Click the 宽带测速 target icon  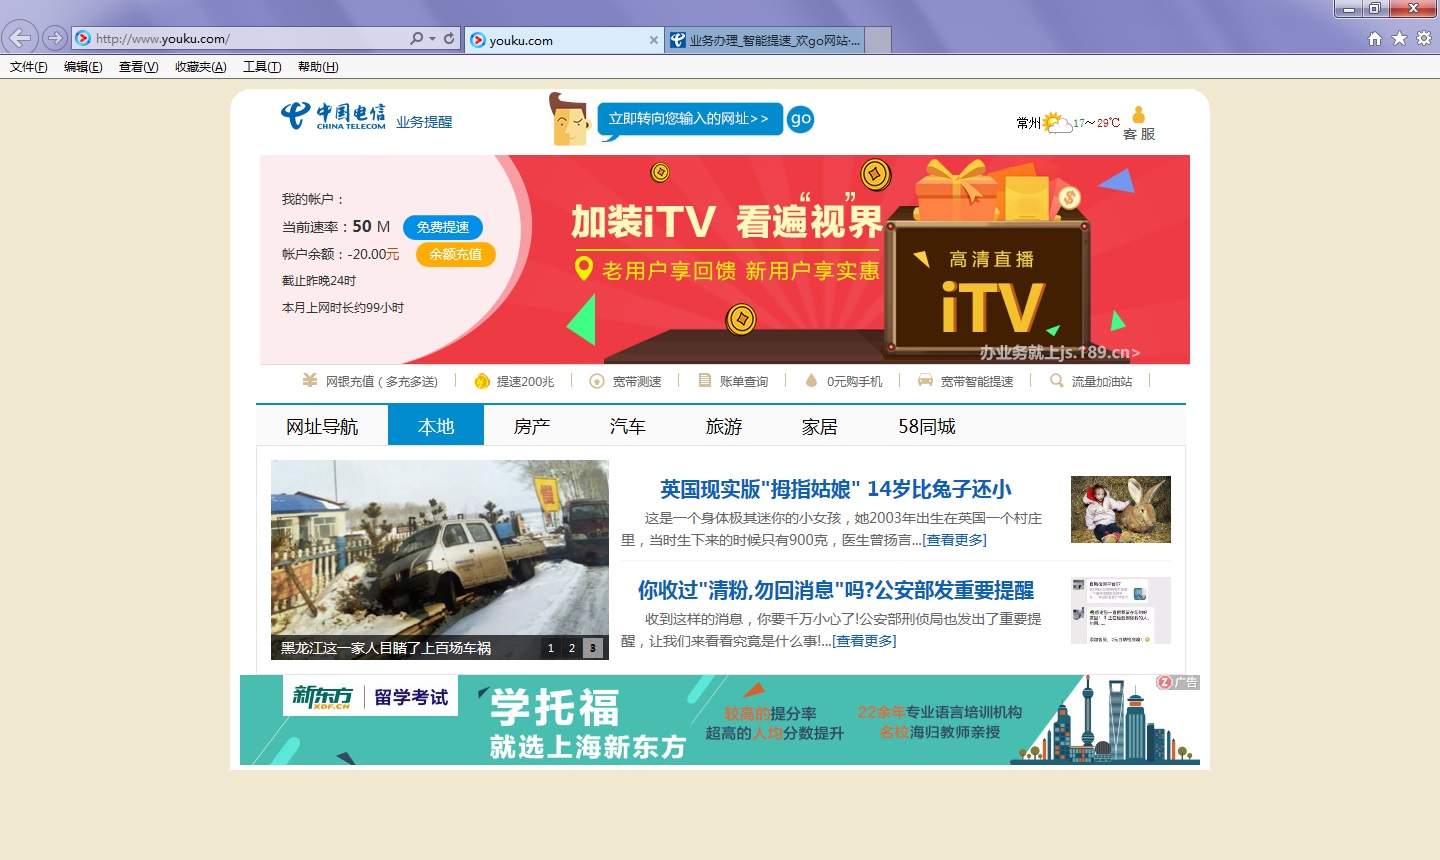coord(597,381)
